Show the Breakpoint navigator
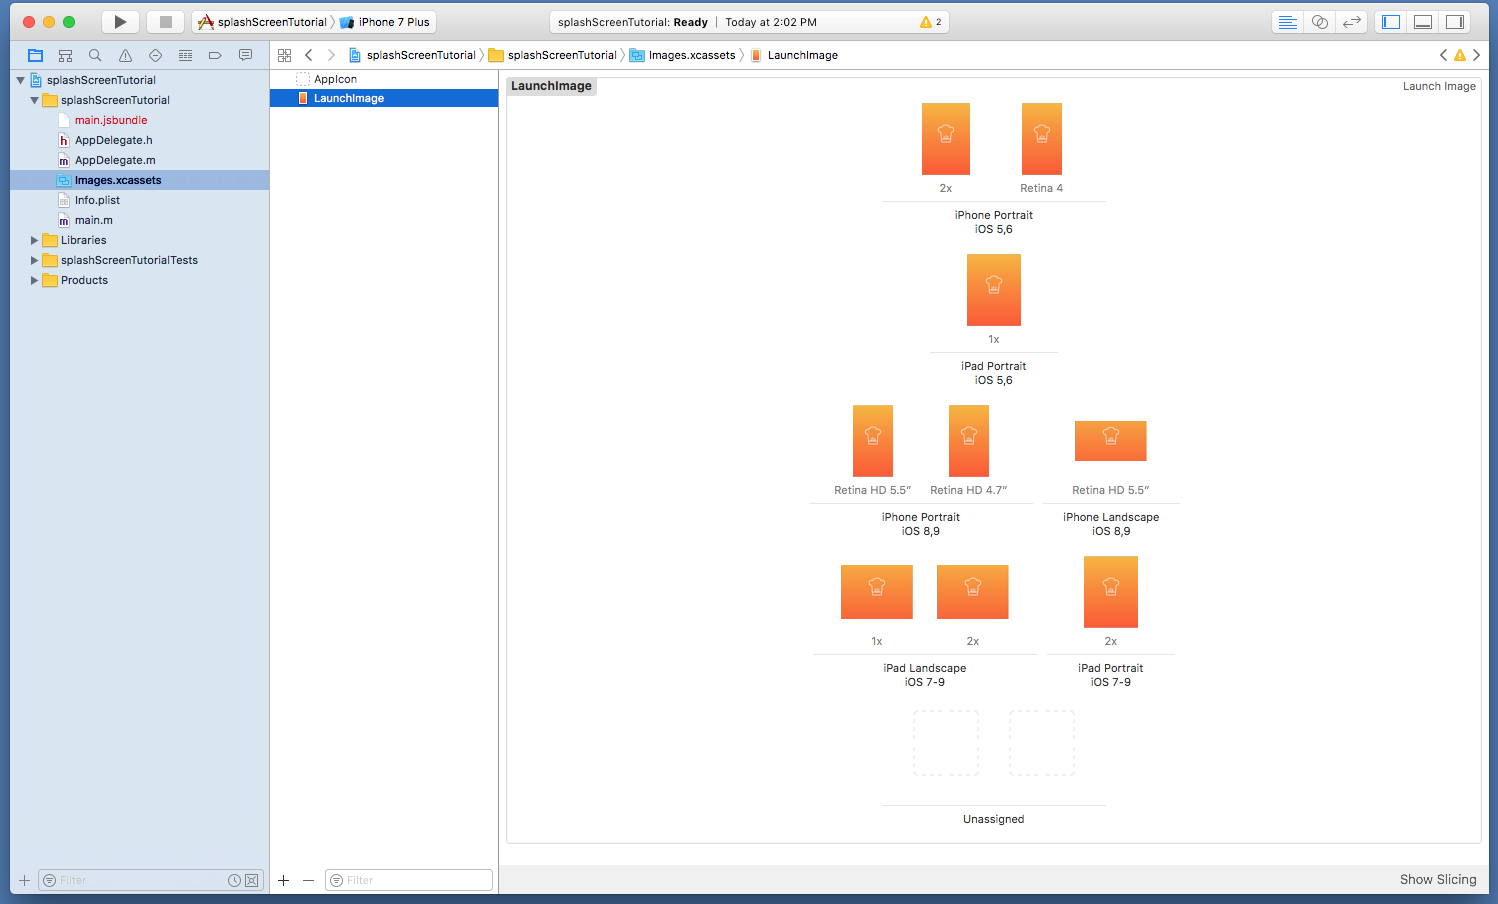This screenshot has width=1498, height=904. pos(215,56)
